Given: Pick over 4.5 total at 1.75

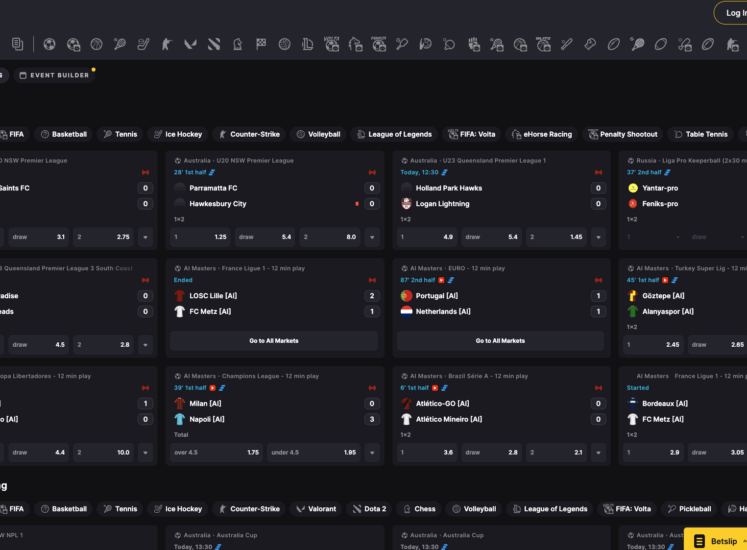Looking at the screenshot, I should (216, 452).
